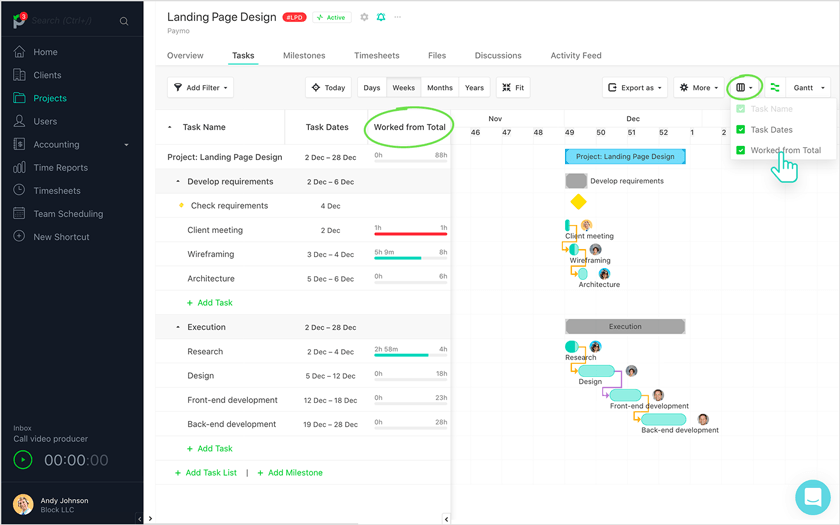
Task: Switch to the Milestones tab
Action: pyautogui.click(x=304, y=55)
